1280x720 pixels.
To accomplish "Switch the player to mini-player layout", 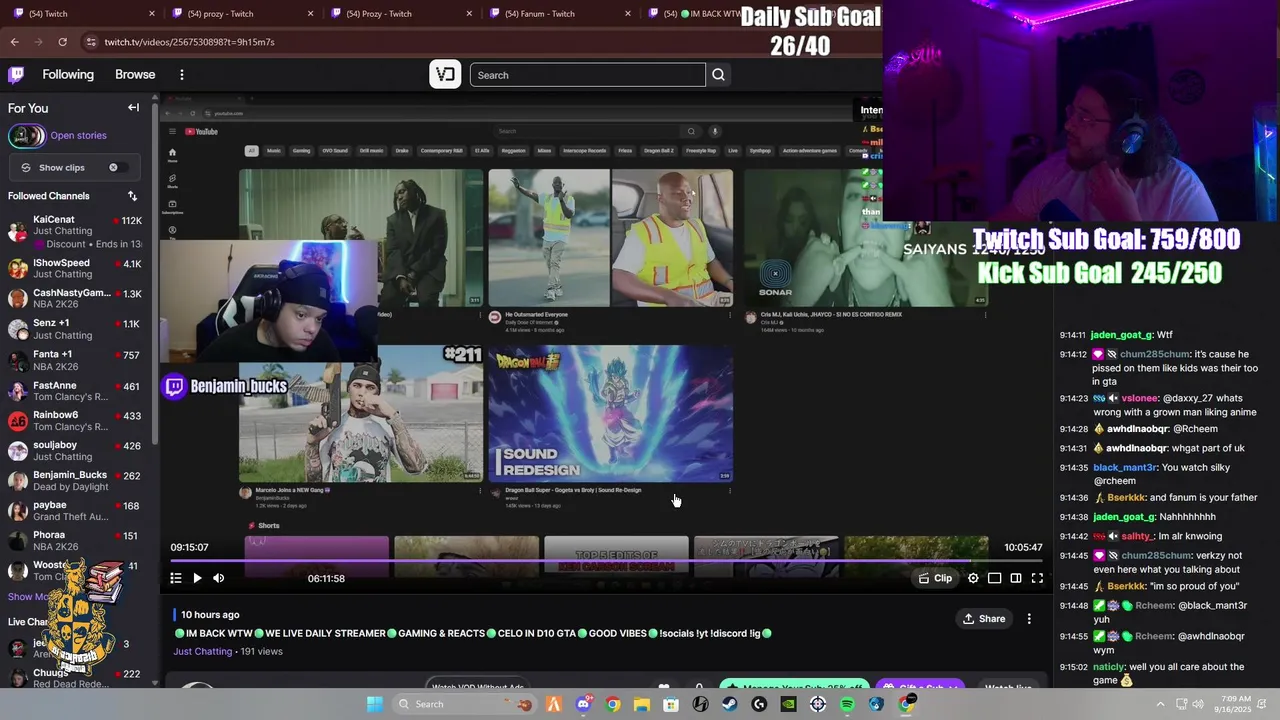I will point(994,578).
